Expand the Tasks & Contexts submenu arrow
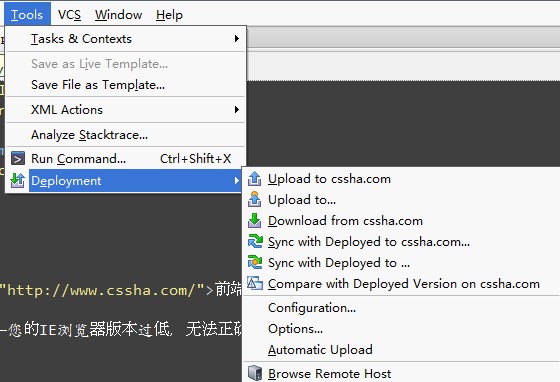The image size is (560, 382). coord(236,39)
